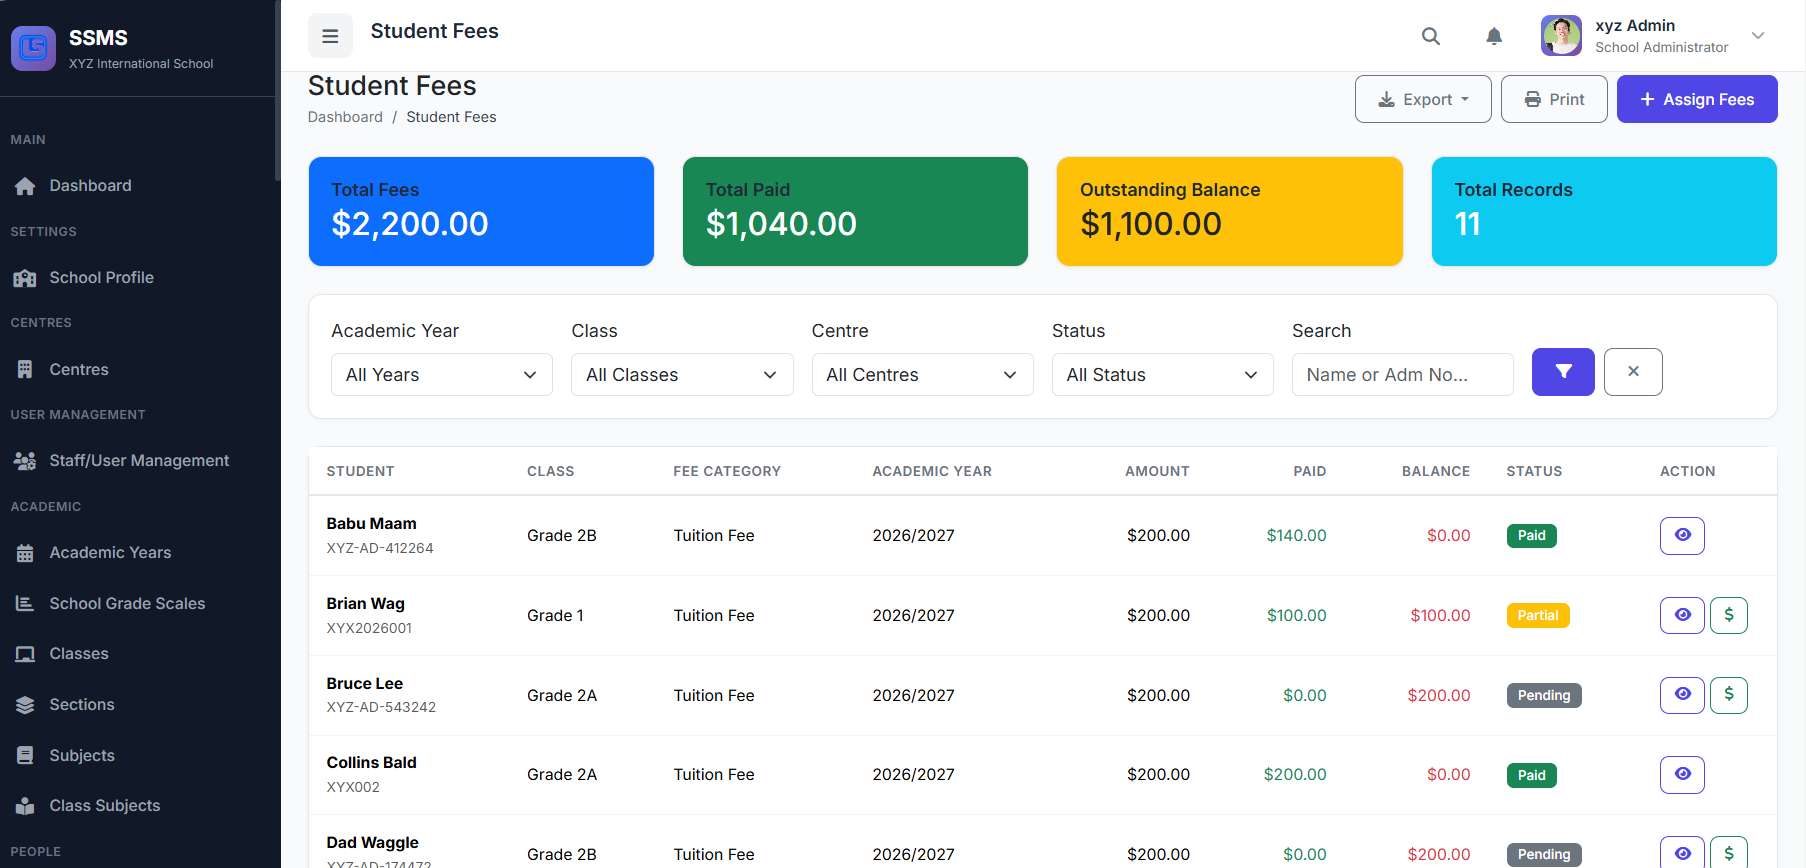The width and height of the screenshot is (1806, 868).
Task: Apply filters using the funnel icon button
Action: [x=1563, y=372]
